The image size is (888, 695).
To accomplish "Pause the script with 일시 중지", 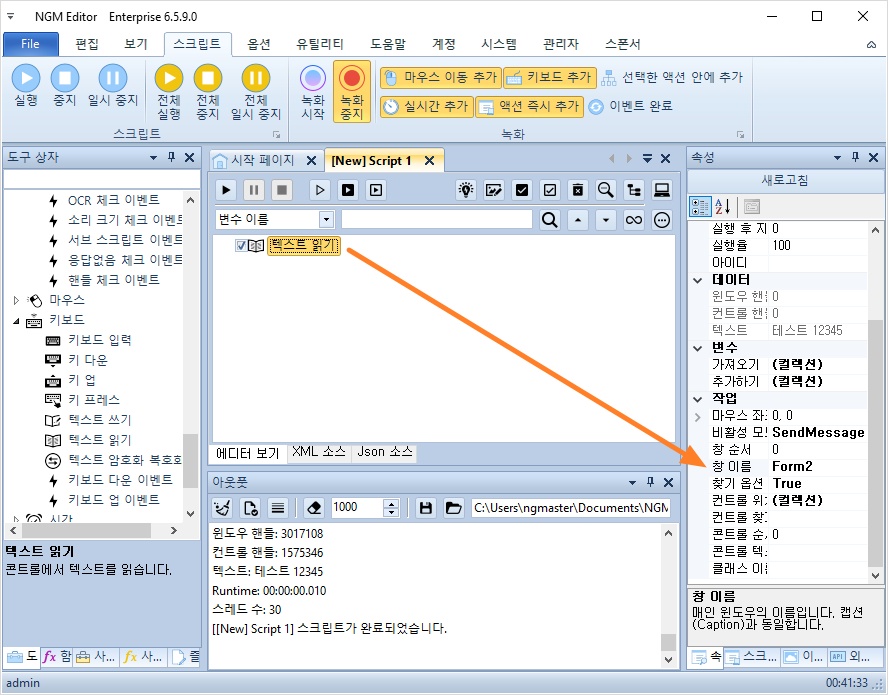I will click(x=113, y=86).
